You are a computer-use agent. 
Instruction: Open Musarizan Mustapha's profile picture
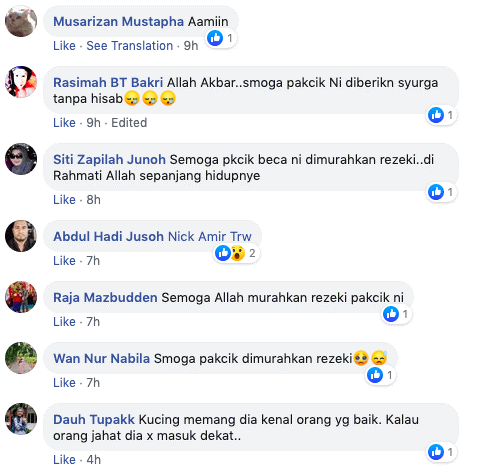(21, 21)
